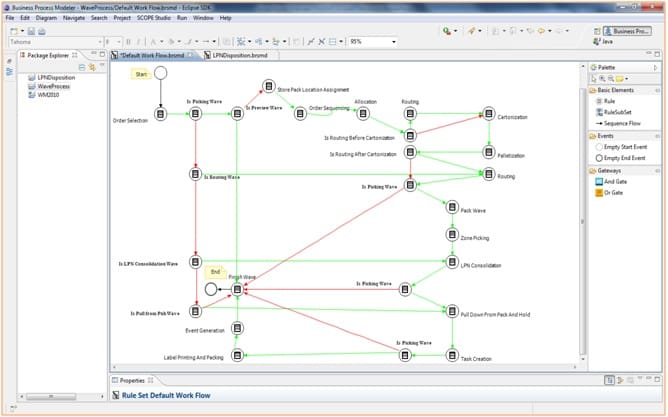Screen dimensions: 668x417
Task: Open the Navigate menu
Action: pyautogui.click(x=74, y=18)
